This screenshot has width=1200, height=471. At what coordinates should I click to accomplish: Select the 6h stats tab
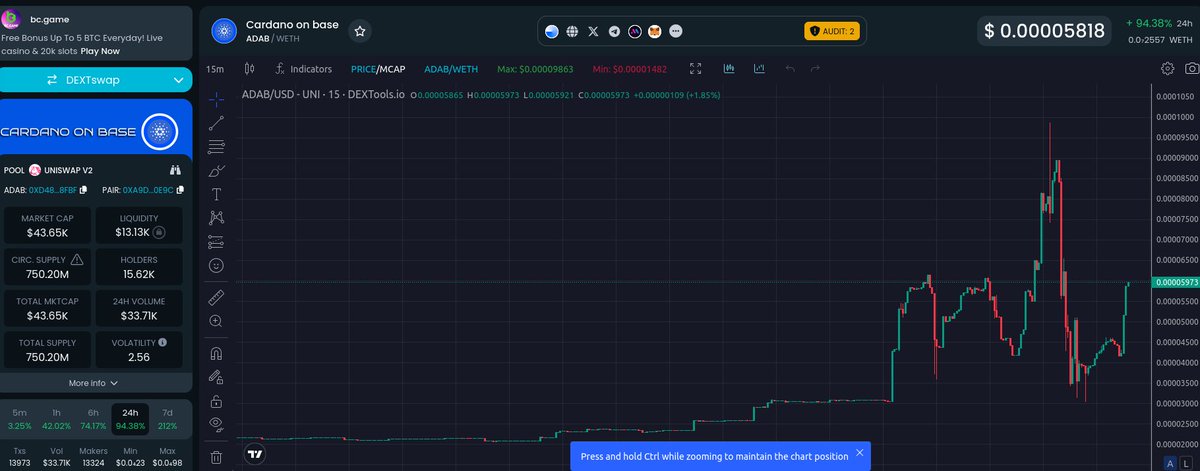[x=93, y=418]
